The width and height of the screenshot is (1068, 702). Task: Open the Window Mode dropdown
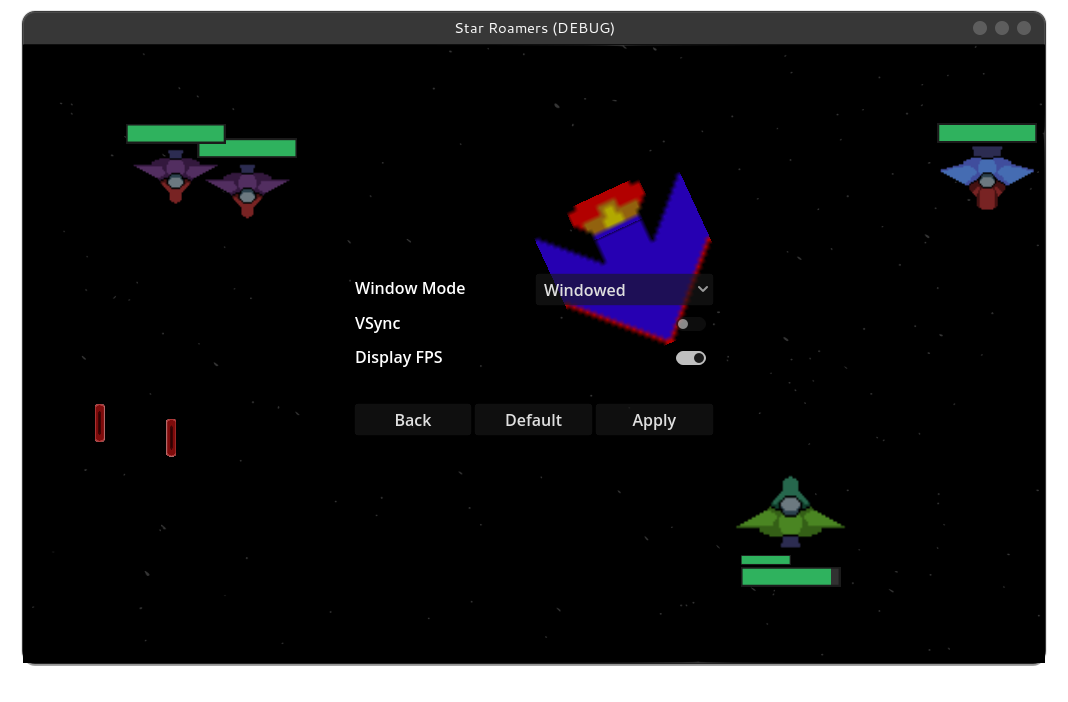(x=624, y=290)
